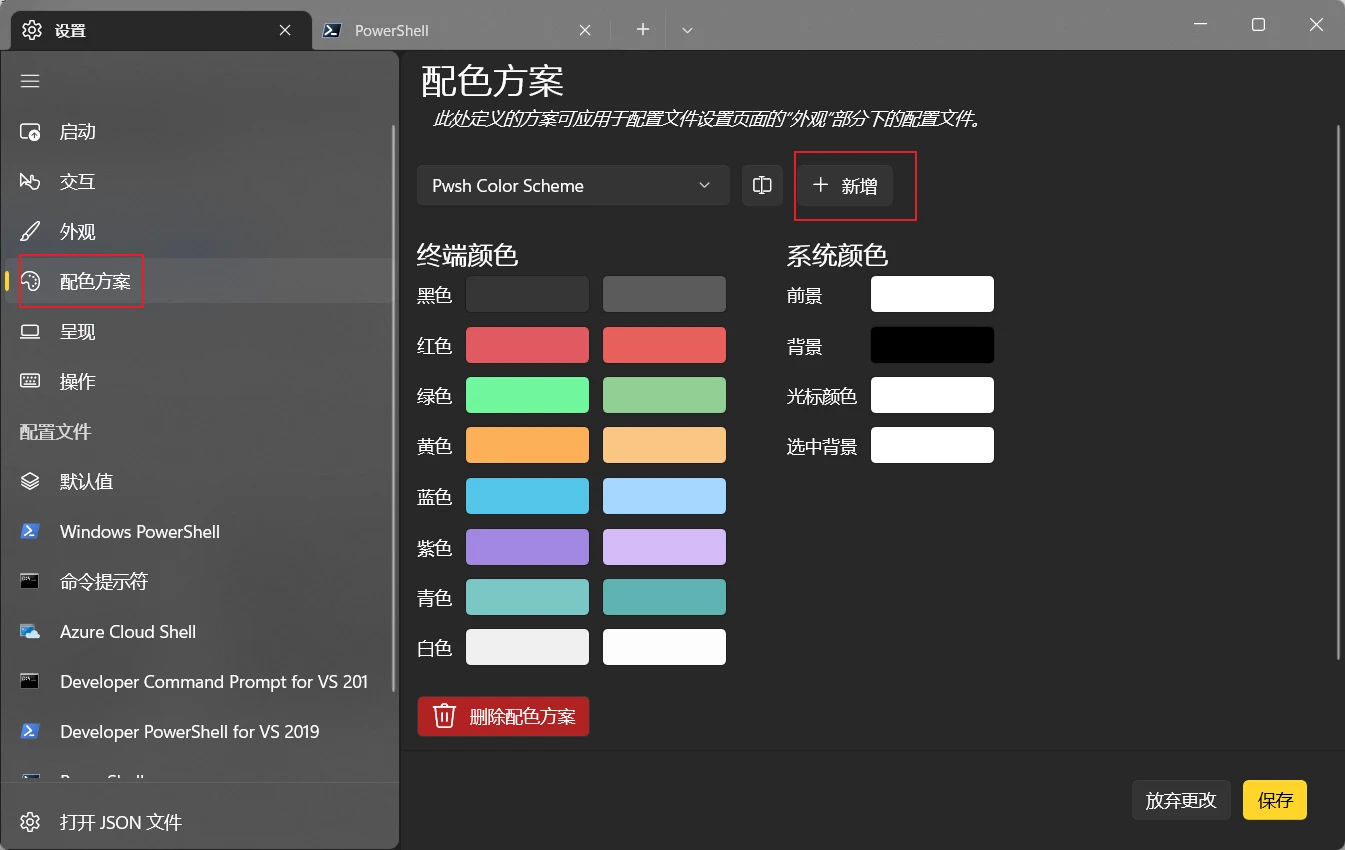The height and width of the screenshot is (850, 1345).
Task: Click the bright 红色 color swatch
Action: coord(664,345)
